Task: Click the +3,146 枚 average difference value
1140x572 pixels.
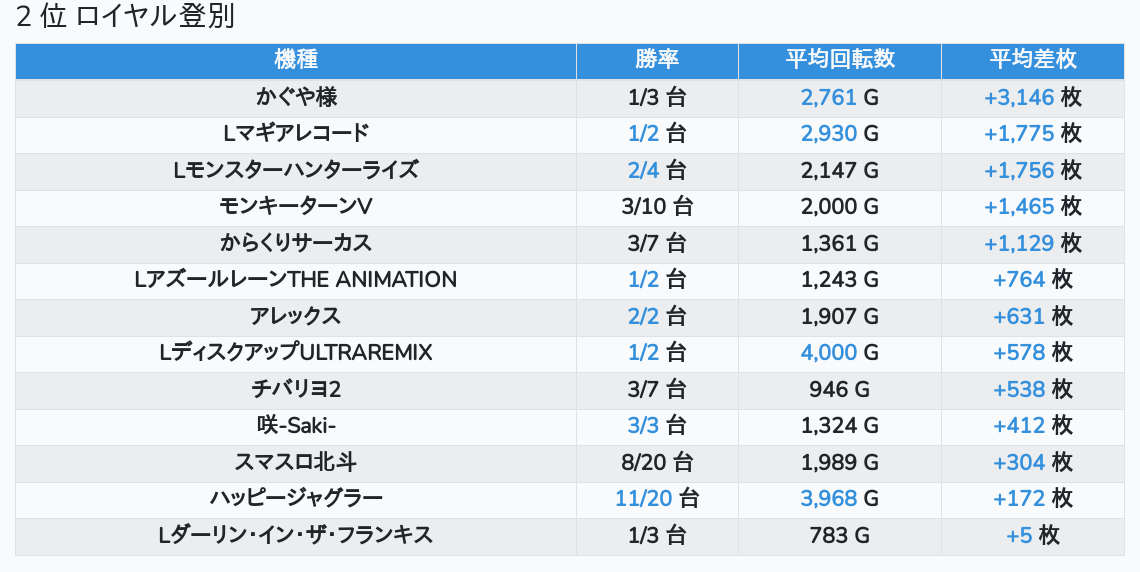Action: (x=1033, y=97)
